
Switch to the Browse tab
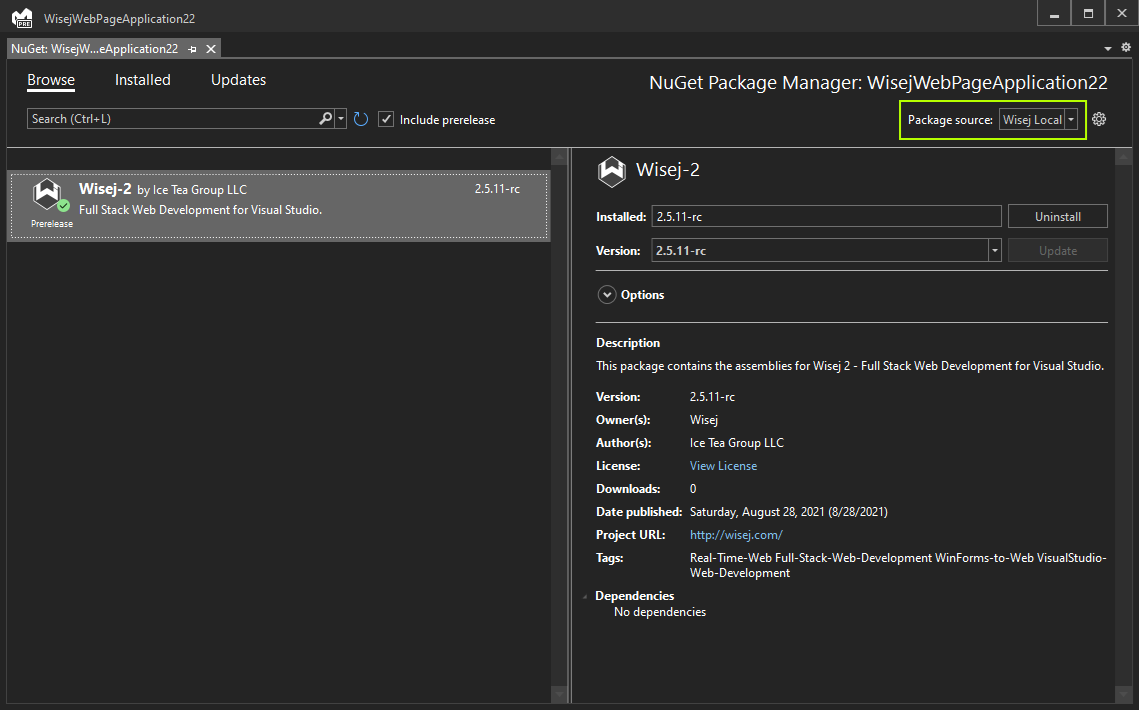point(51,80)
